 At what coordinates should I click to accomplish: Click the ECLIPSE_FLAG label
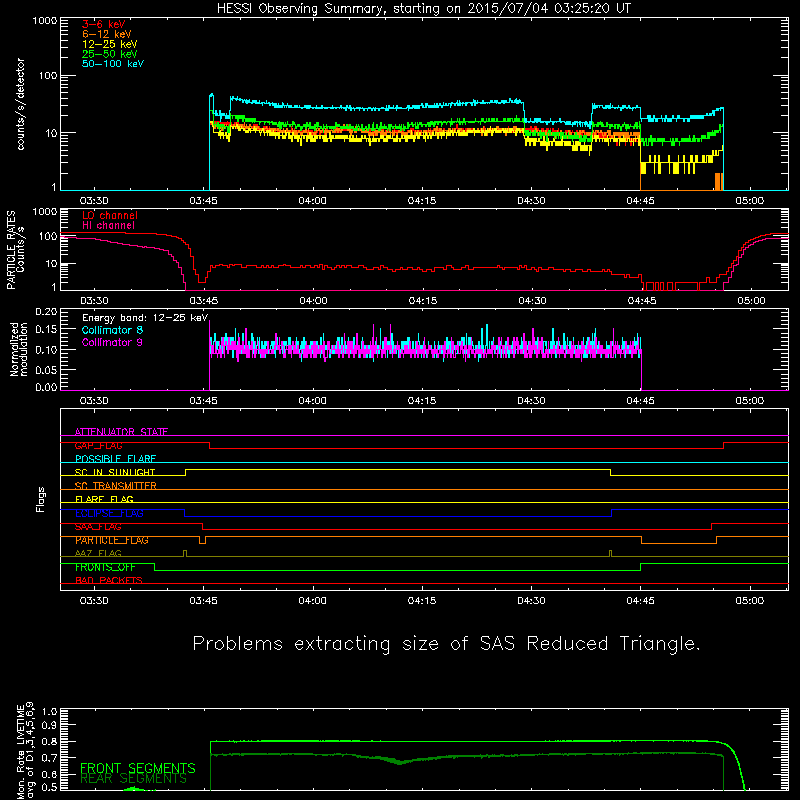click(x=109, y=513)
